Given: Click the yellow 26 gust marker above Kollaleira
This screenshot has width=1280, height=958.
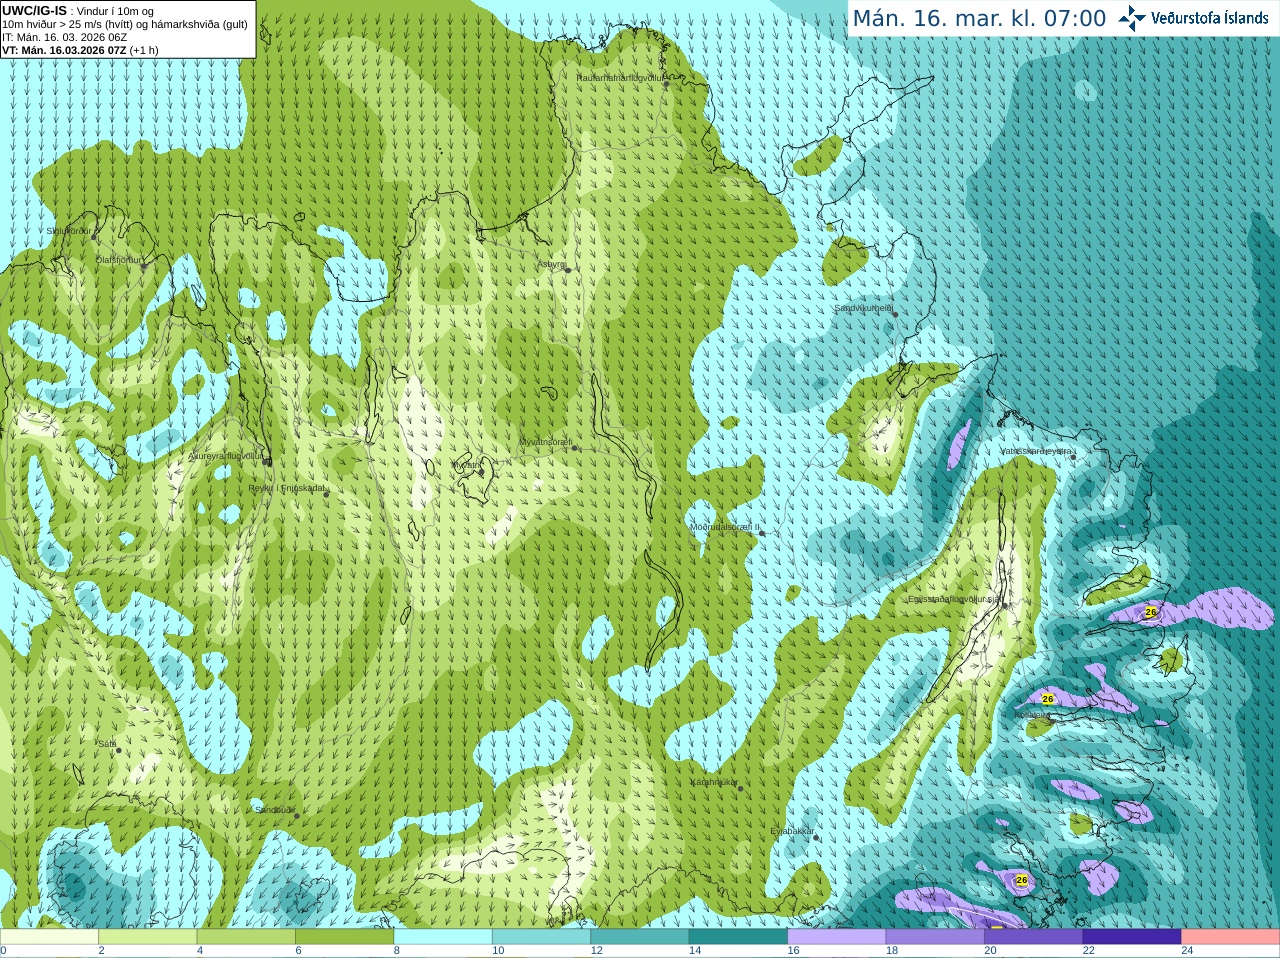Looking at the screenshot, I should 1048,699.
